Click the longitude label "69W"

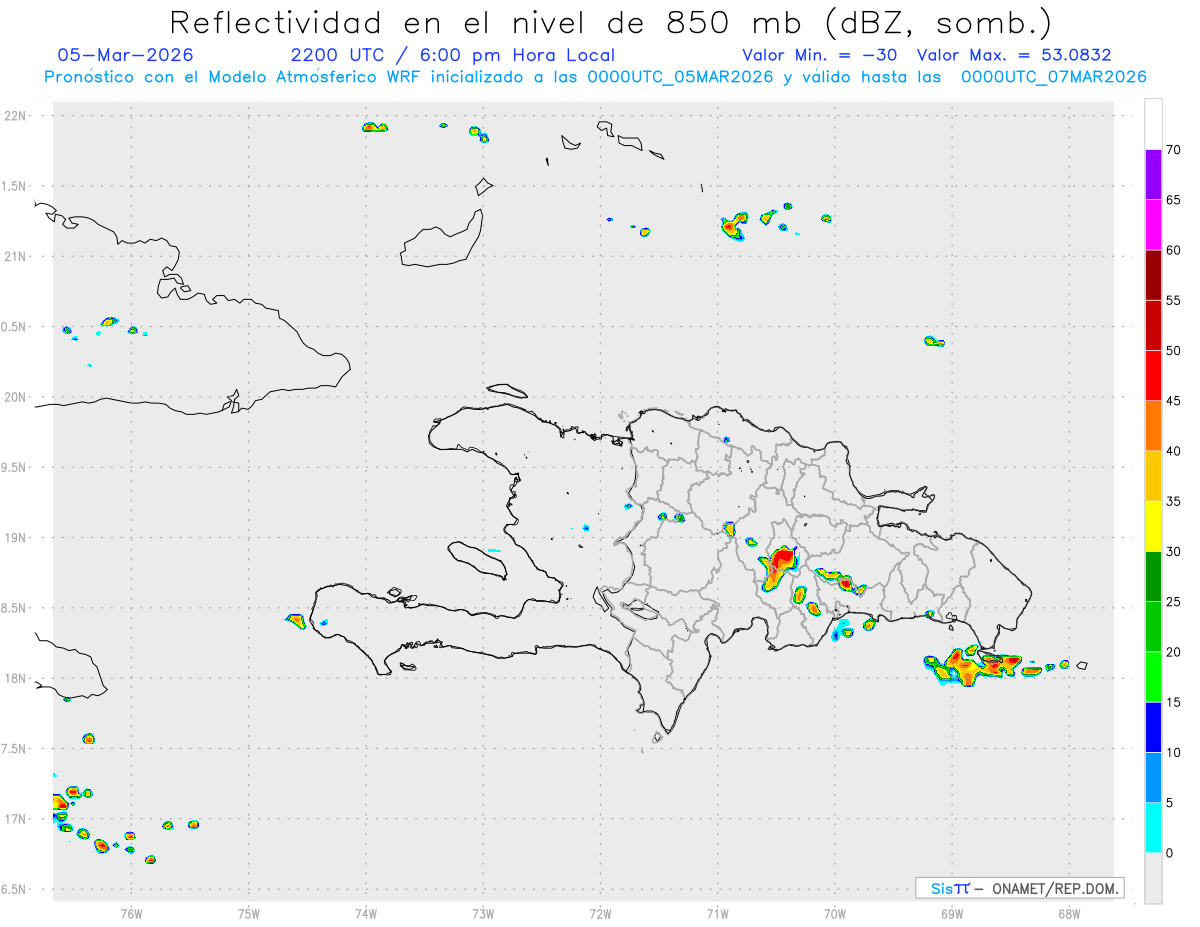pyautogui.click(x=951, y=914)
